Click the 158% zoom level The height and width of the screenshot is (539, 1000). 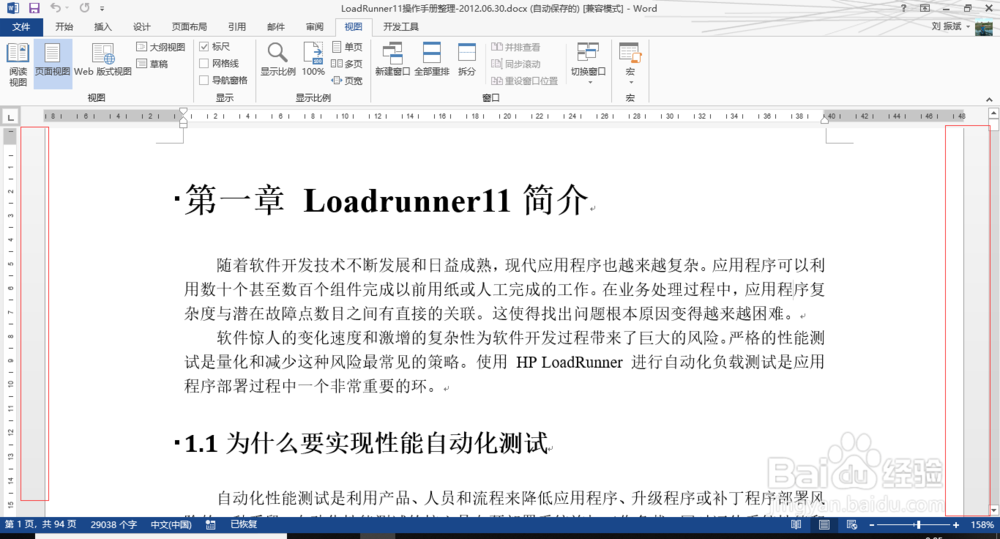click(x=982, y=525)
